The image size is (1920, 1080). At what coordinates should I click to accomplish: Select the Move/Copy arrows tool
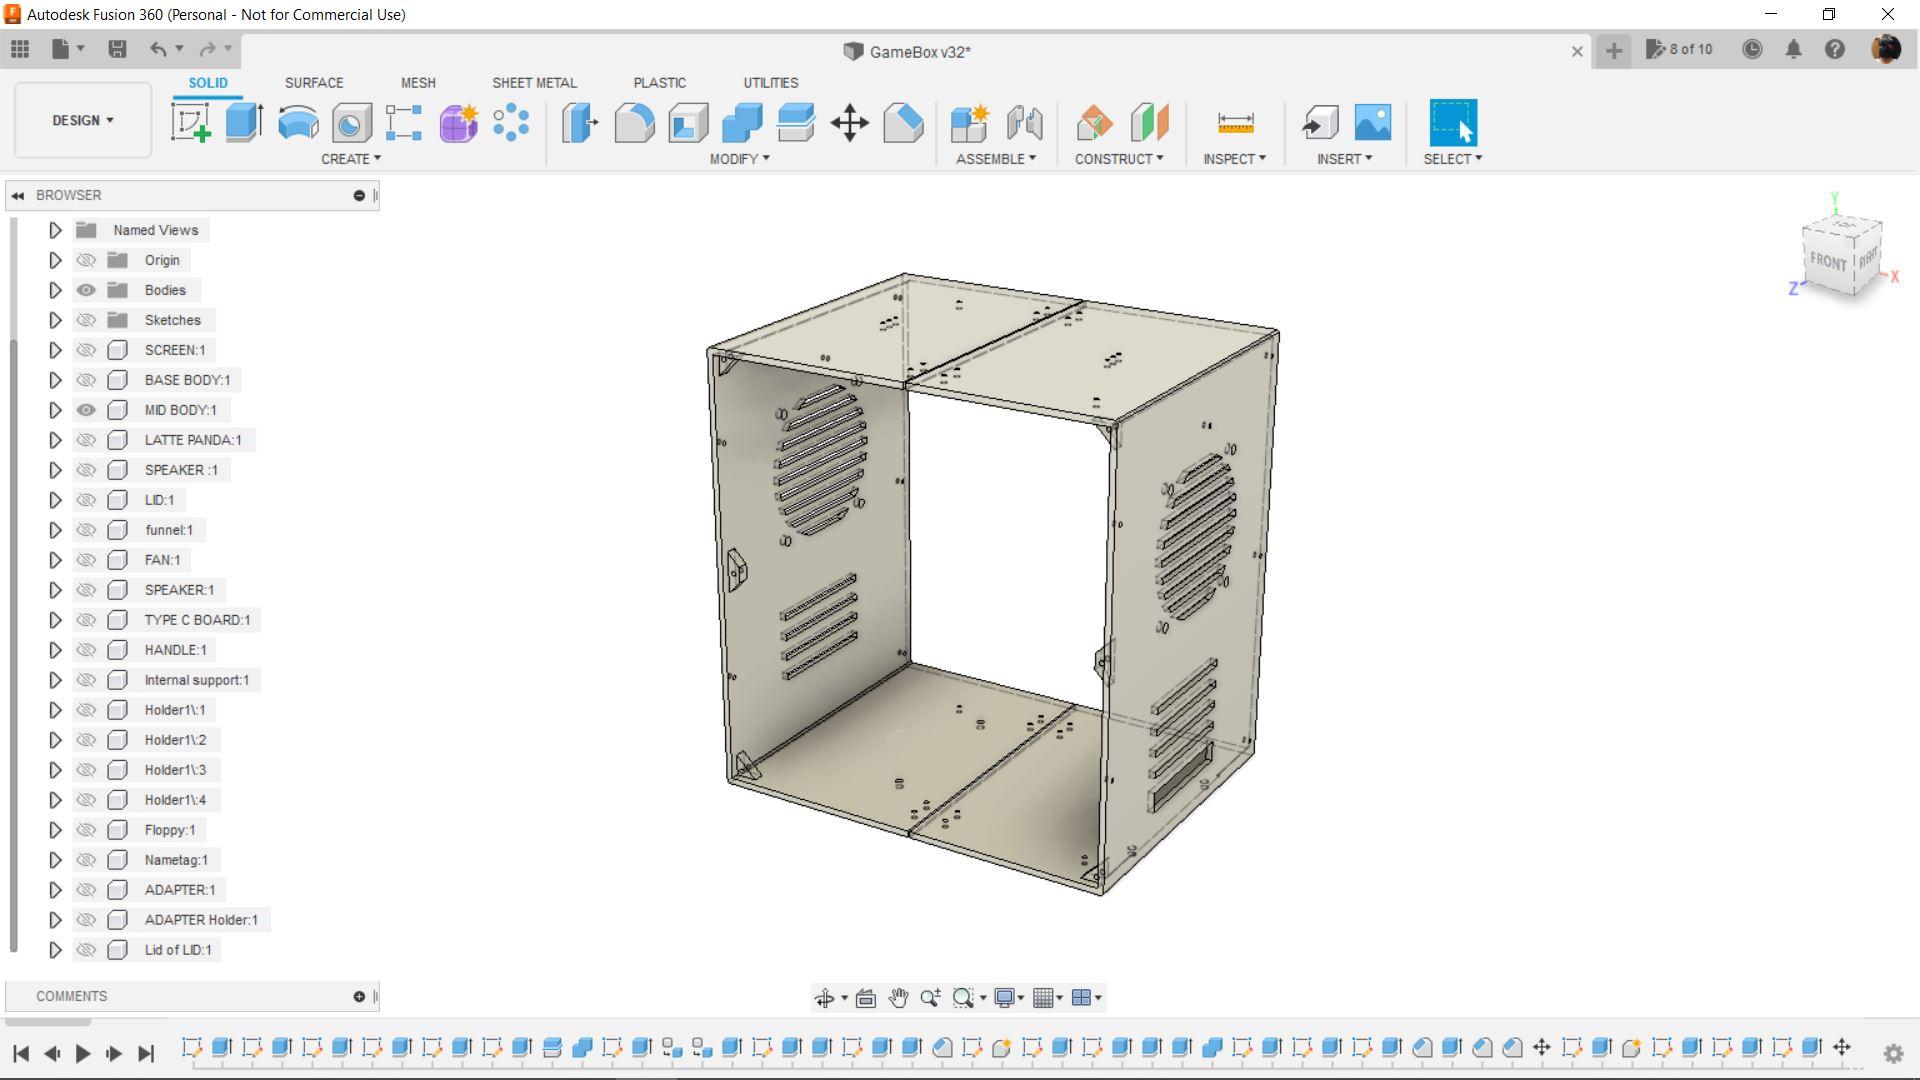click(x=849, y=123)
